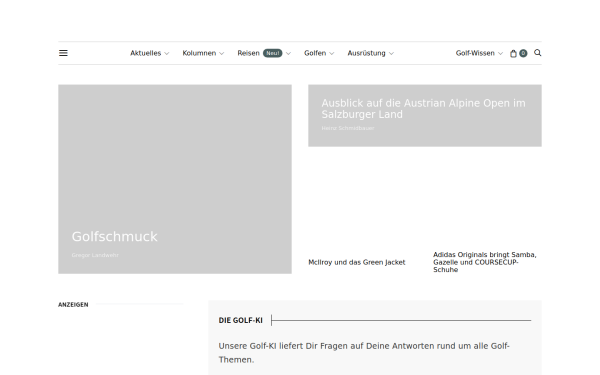Screen dimensions: 600x375
Task: Open author Heinz Schmidbauer link
Action: (x=348, y=128)
